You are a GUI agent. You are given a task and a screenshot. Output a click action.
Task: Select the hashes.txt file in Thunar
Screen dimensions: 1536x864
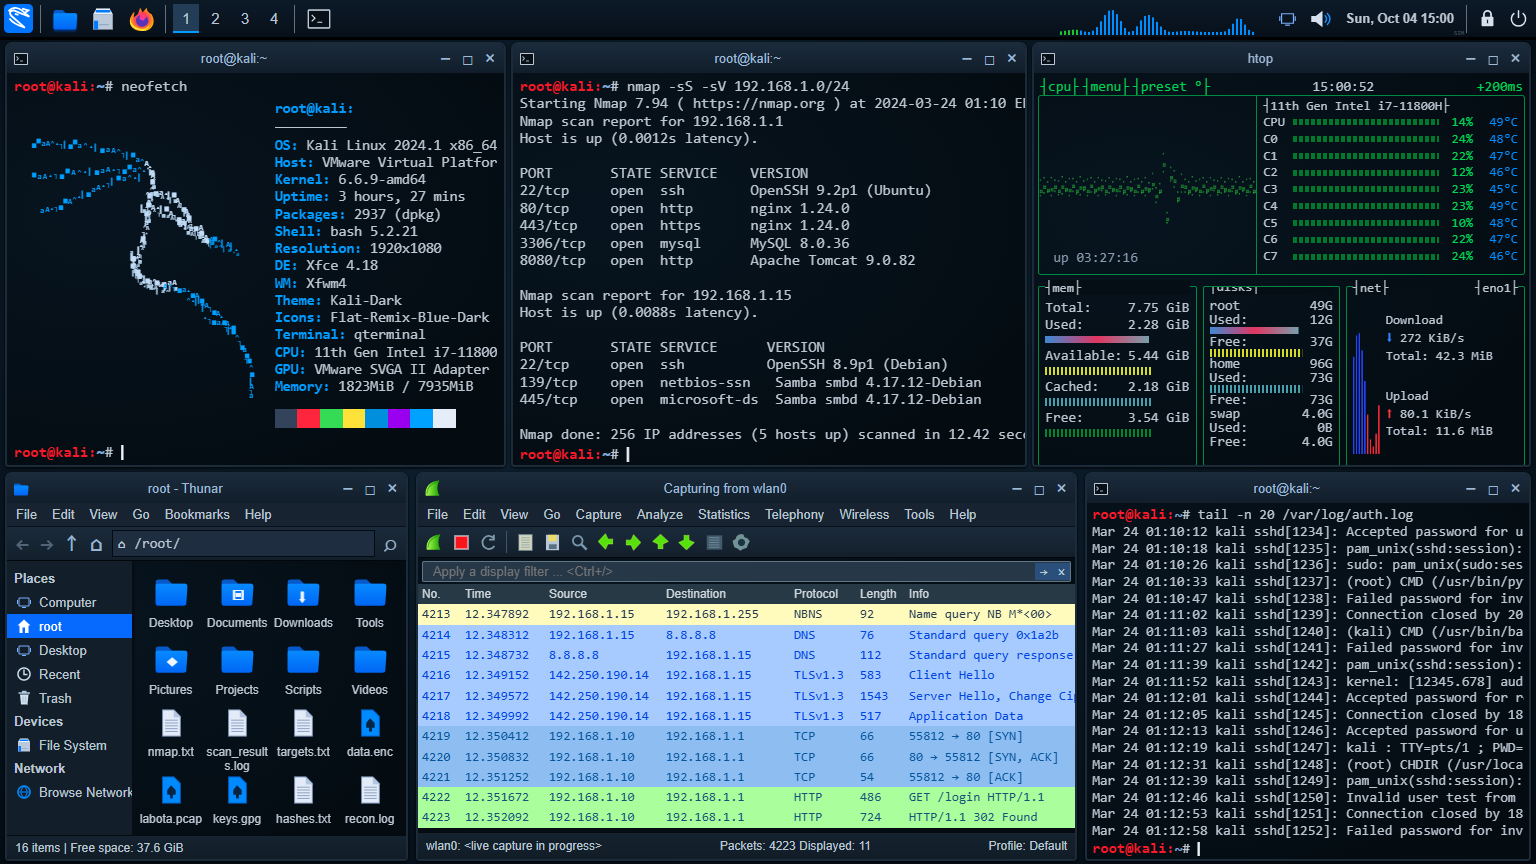[303, 801]
